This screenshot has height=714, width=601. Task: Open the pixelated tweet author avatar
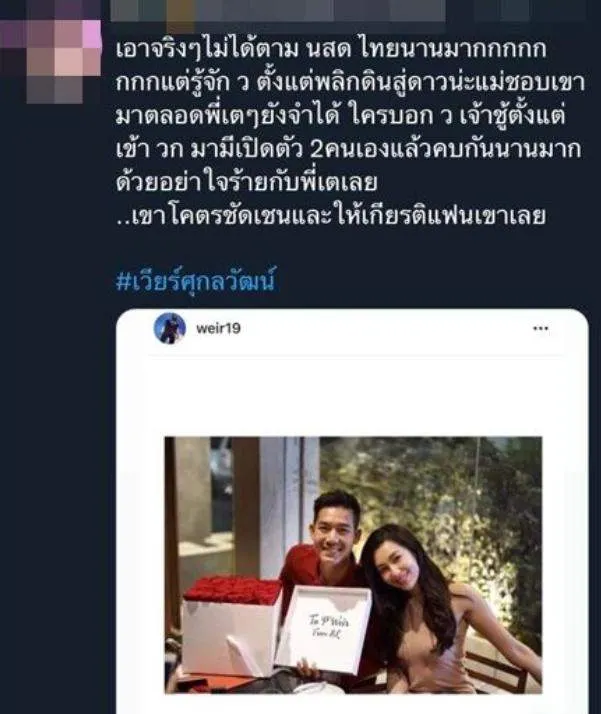pos(51,61)
